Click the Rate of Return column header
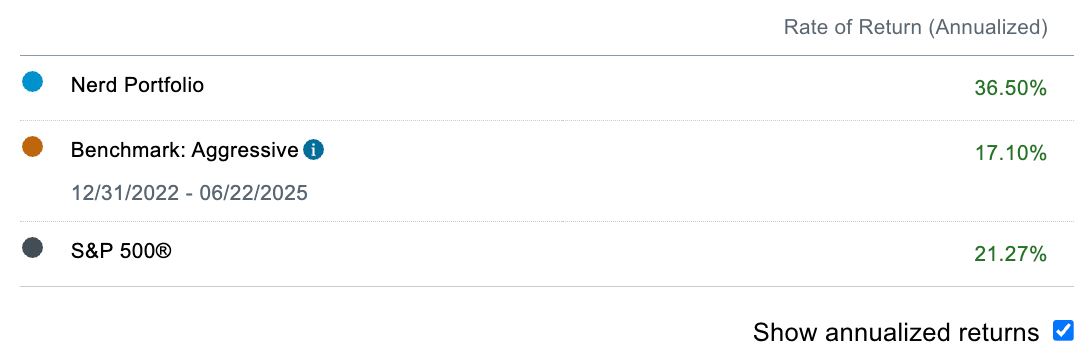Viewport: 1091px width, 360px height. [x=916, y=27]
